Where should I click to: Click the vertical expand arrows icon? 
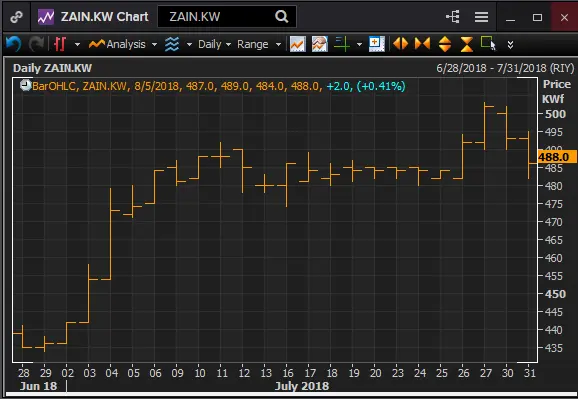point(445,44)
